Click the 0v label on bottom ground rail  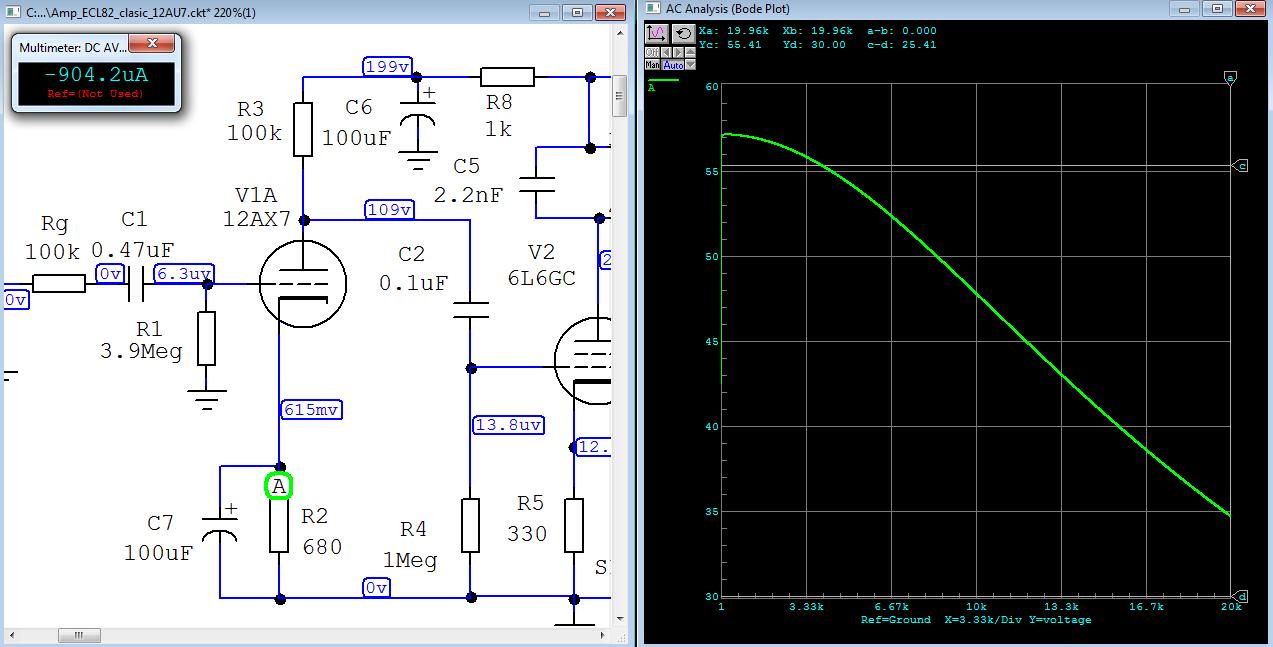(376, 588)
